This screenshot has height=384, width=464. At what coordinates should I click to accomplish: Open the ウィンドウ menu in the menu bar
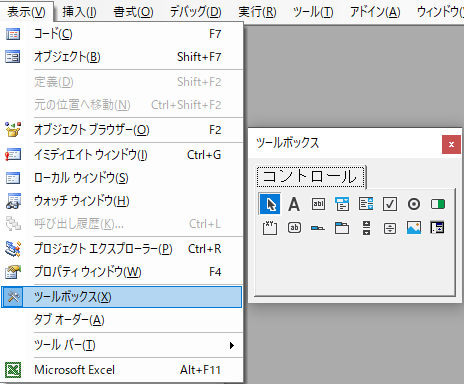click(439, 12)
